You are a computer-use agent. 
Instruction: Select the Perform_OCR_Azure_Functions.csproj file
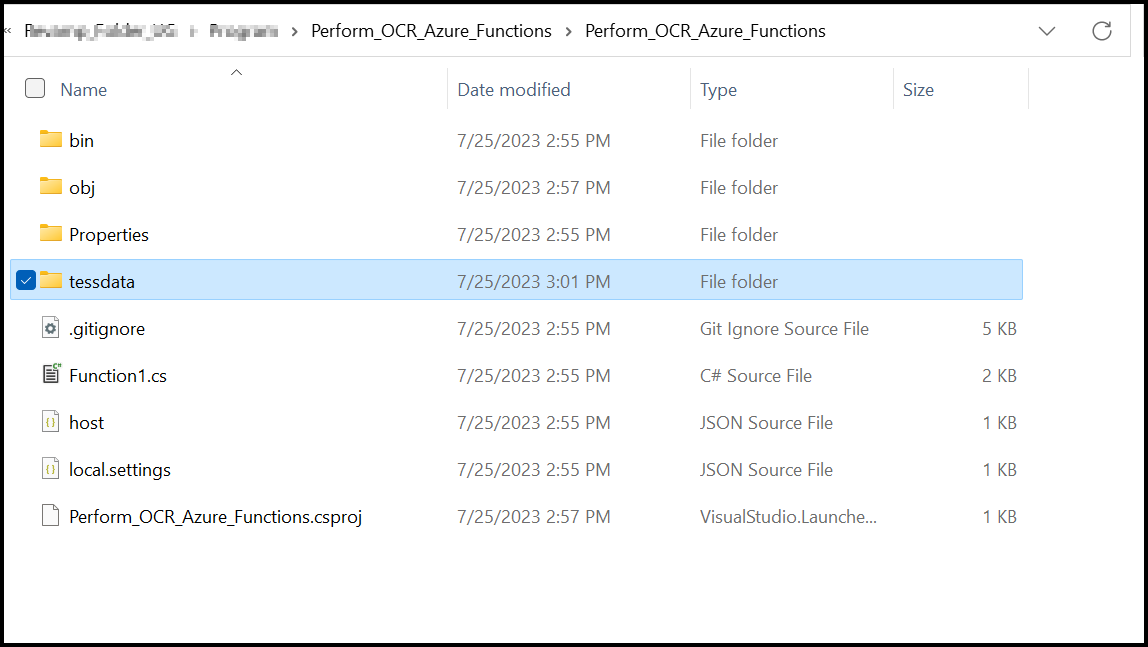[x=215, y=516]
